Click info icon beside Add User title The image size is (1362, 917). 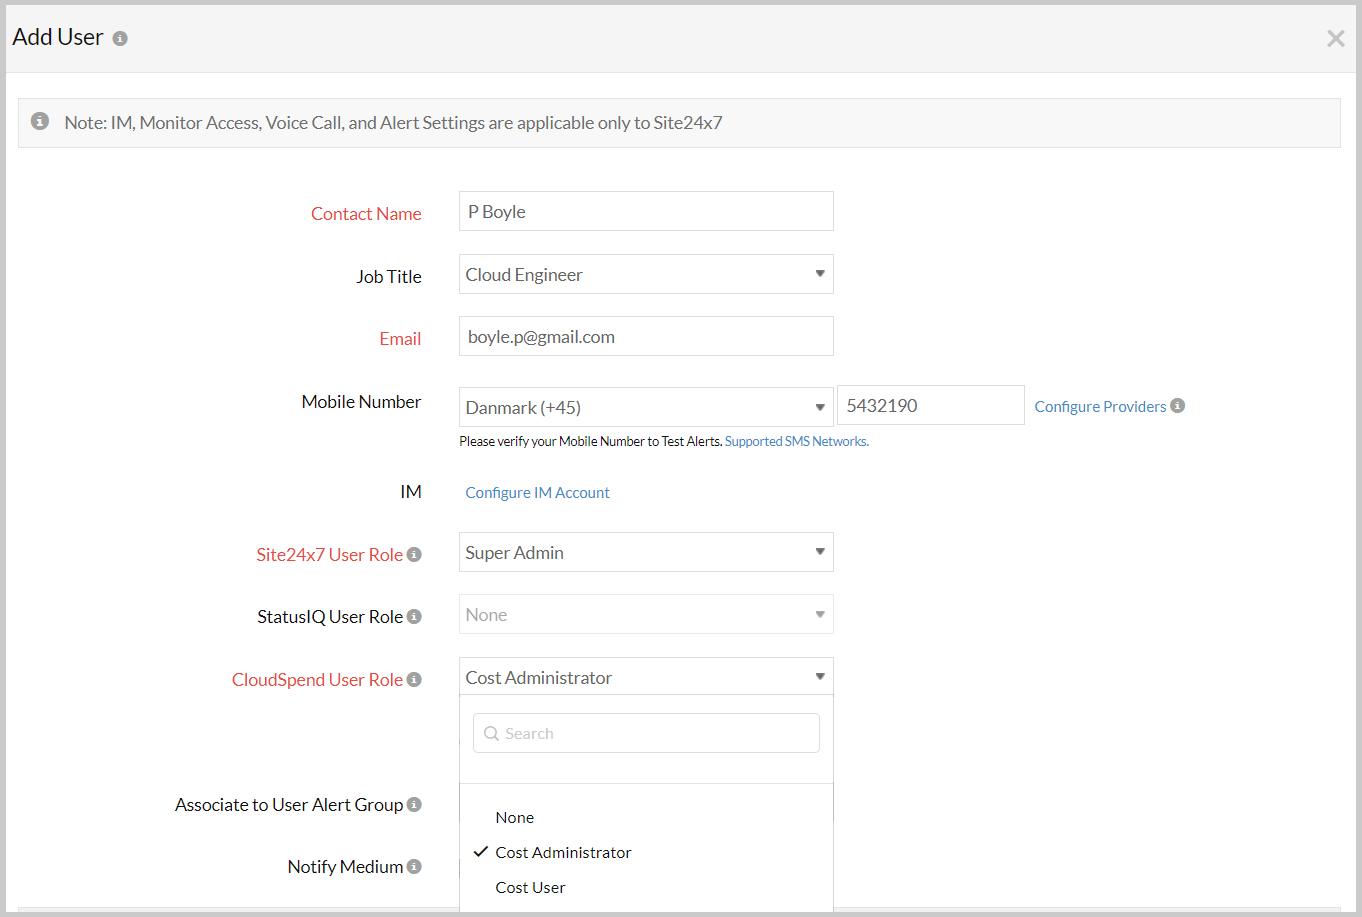[x=120, y=39]
